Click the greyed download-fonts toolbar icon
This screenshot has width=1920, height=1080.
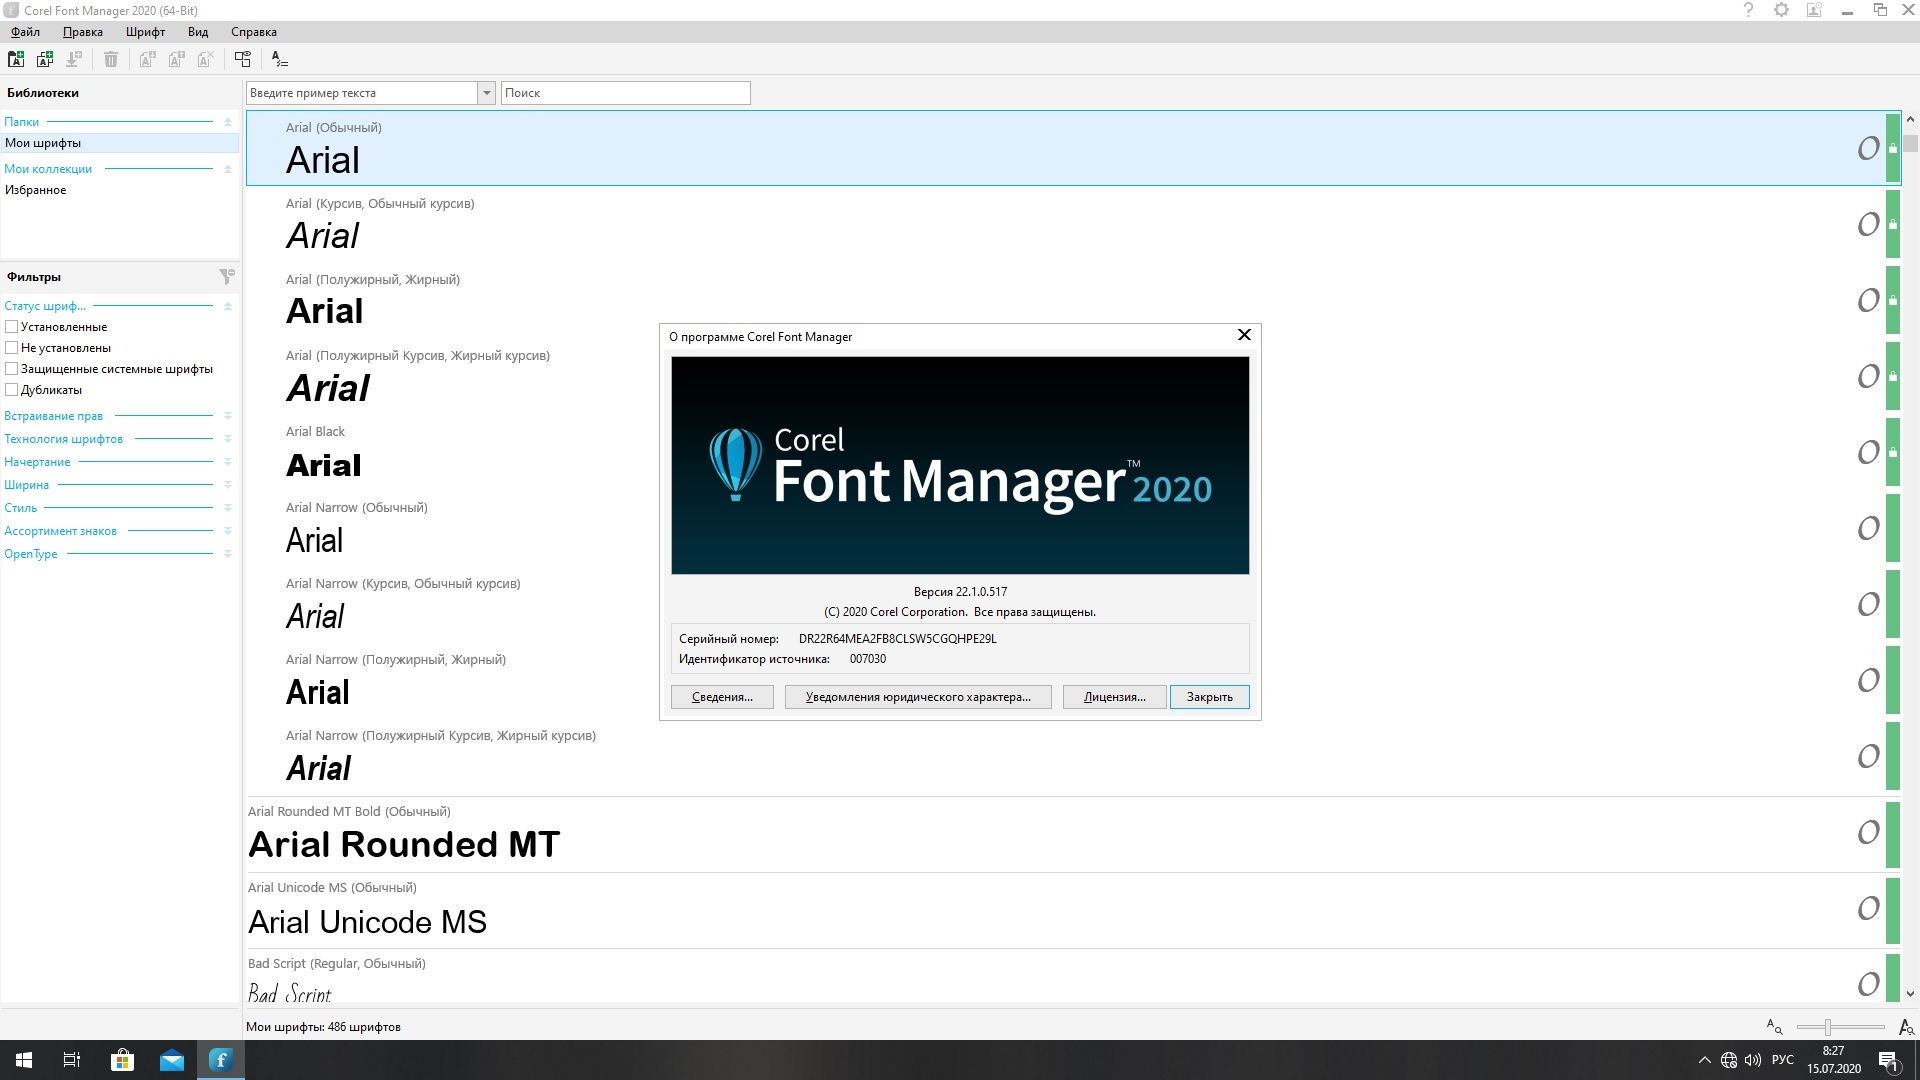(74, 59)
